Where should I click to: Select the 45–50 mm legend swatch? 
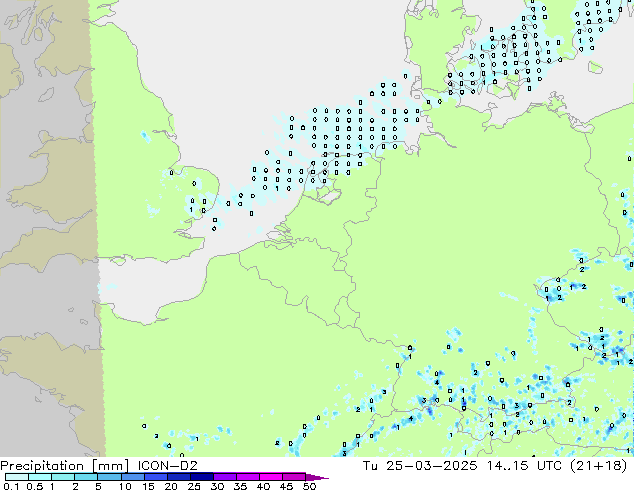(x=293, y=477)
